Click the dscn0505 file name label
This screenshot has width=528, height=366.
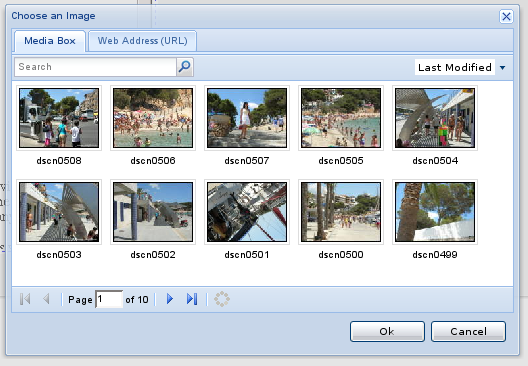[x=341, y=161]
